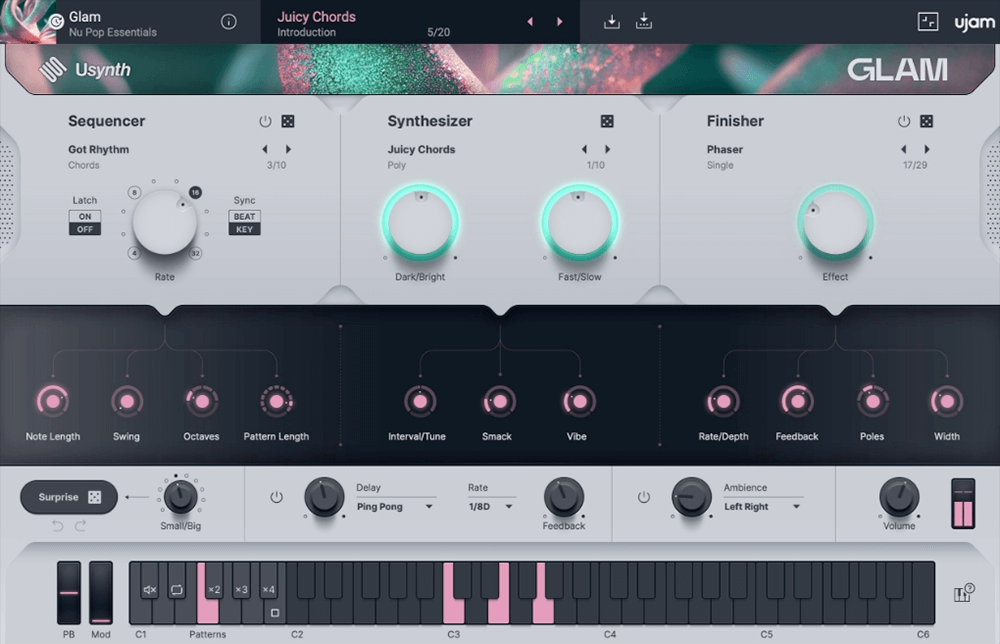1000x644 pixels.
Task: Open keyboard help icon at bottom right
Action: click(963, 594)
